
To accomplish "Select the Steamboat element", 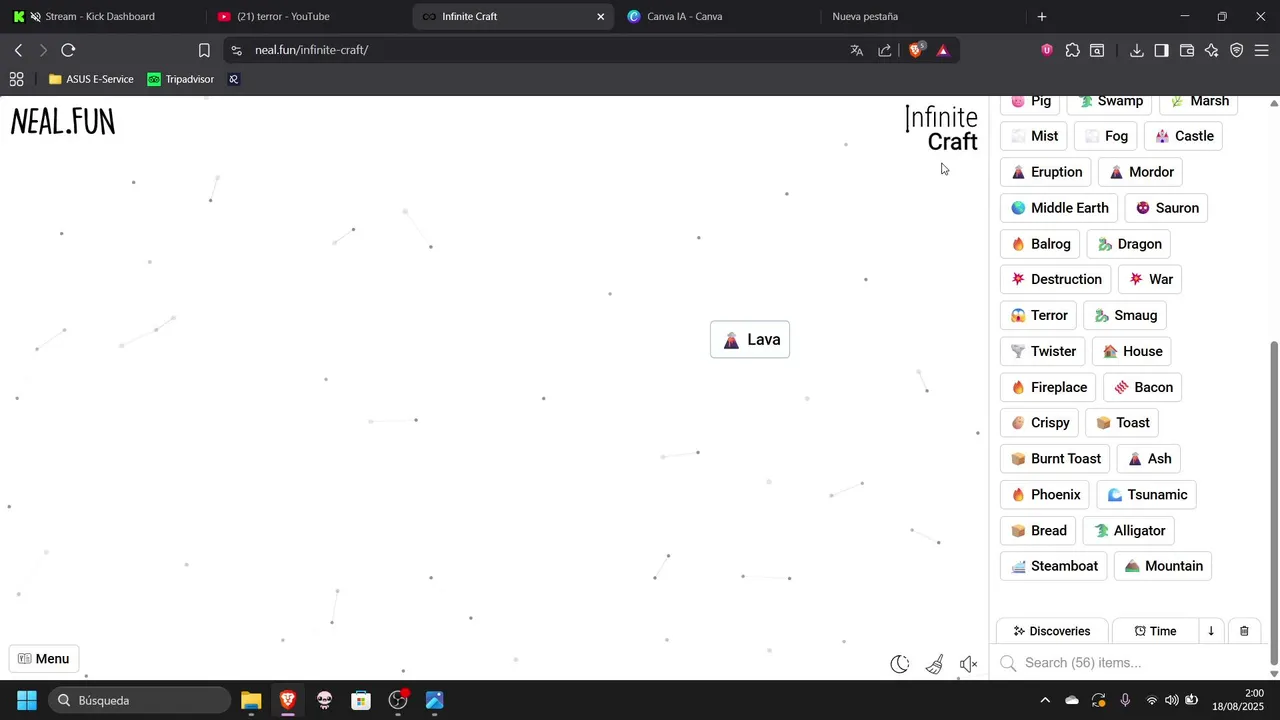I will click(1054, 566).
